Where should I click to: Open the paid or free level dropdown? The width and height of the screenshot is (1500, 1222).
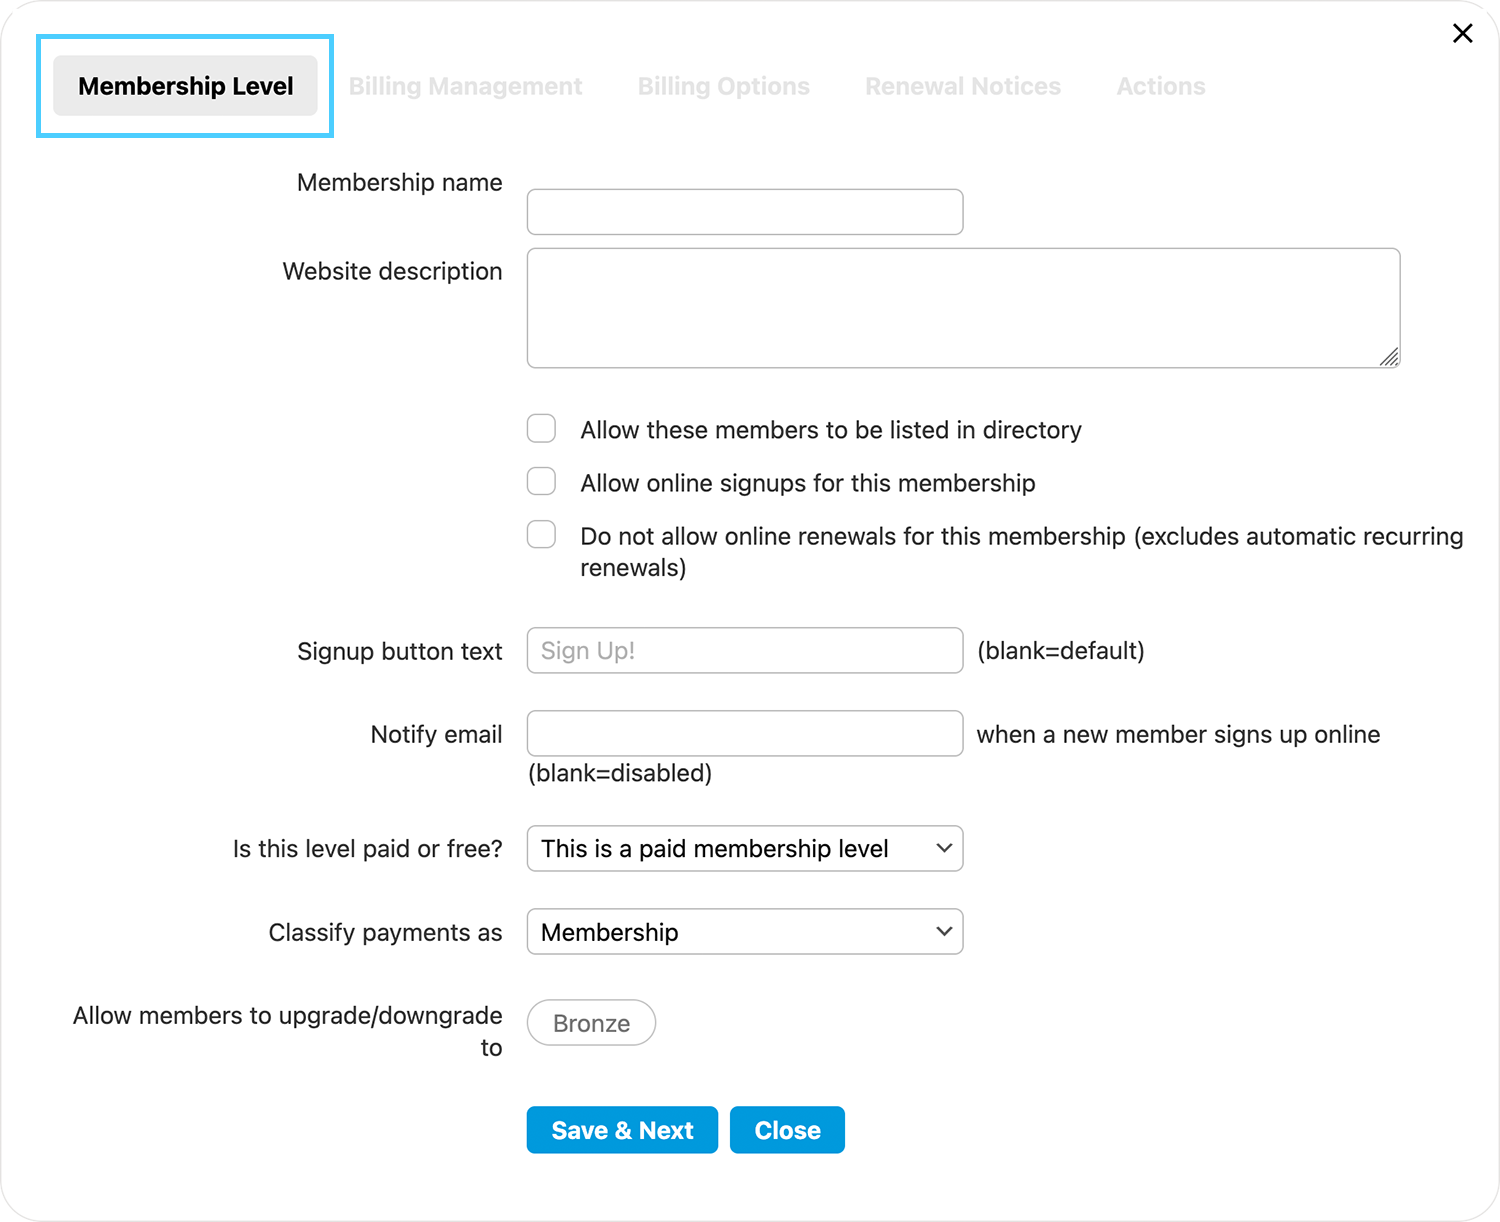(744, 848)
